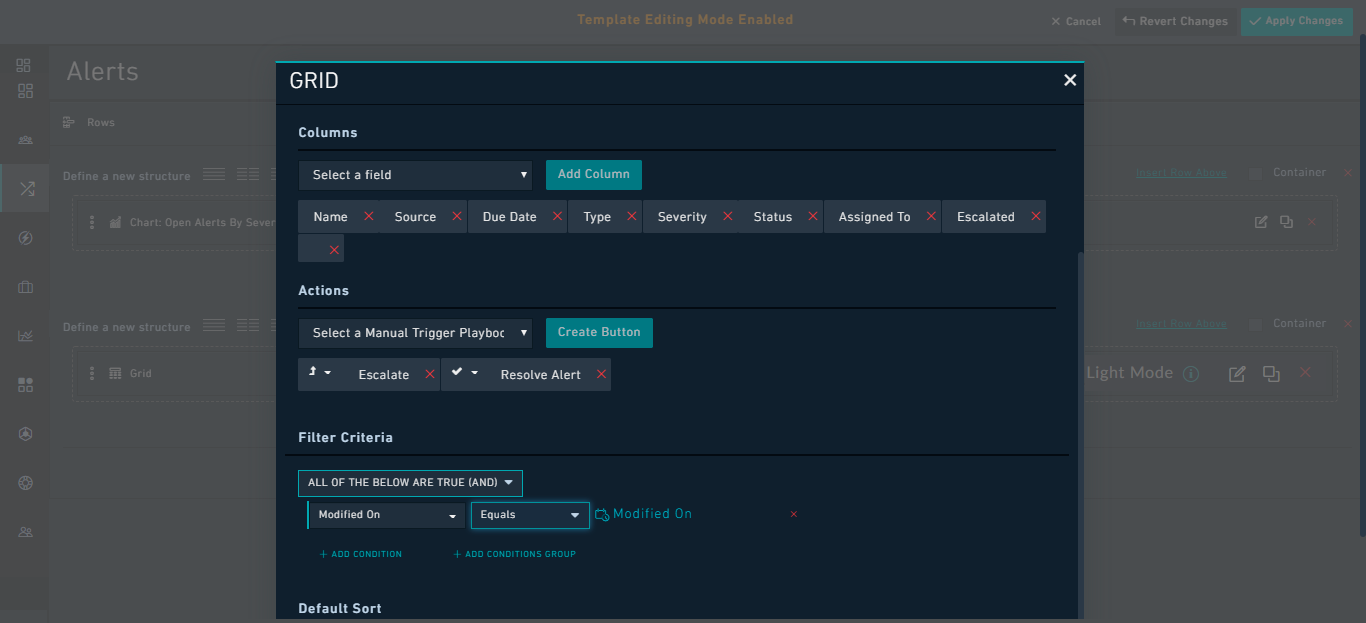Screen dimensions: 1366x623
Task: Click the duplicate icon beside Light Mode grid
Action: coord(1271,373)
